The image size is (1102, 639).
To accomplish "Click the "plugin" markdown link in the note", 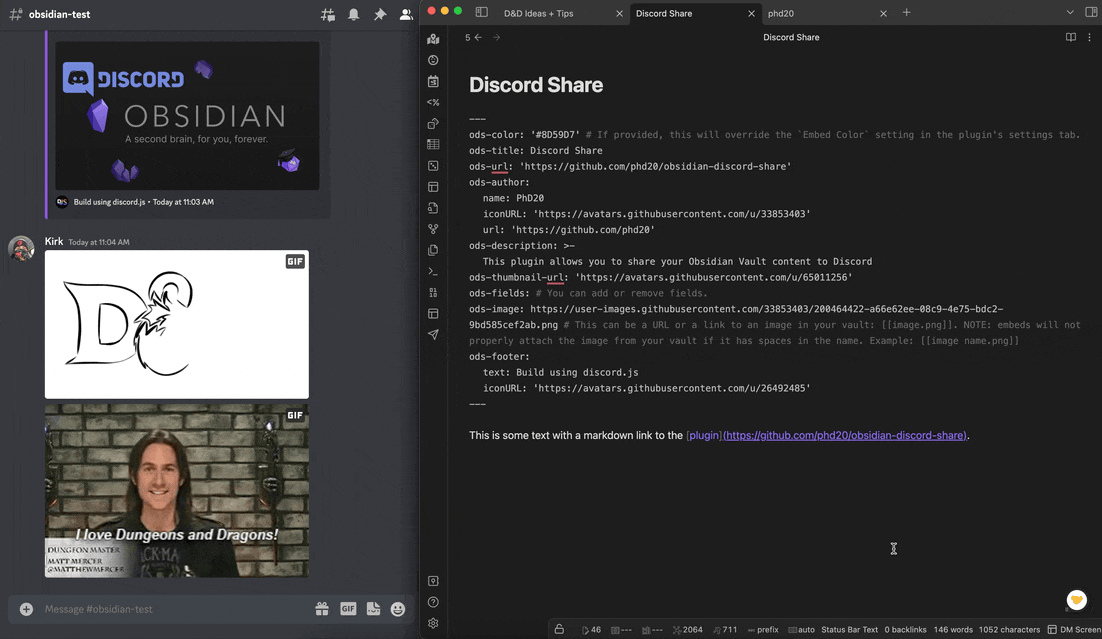I will [702, 435].
